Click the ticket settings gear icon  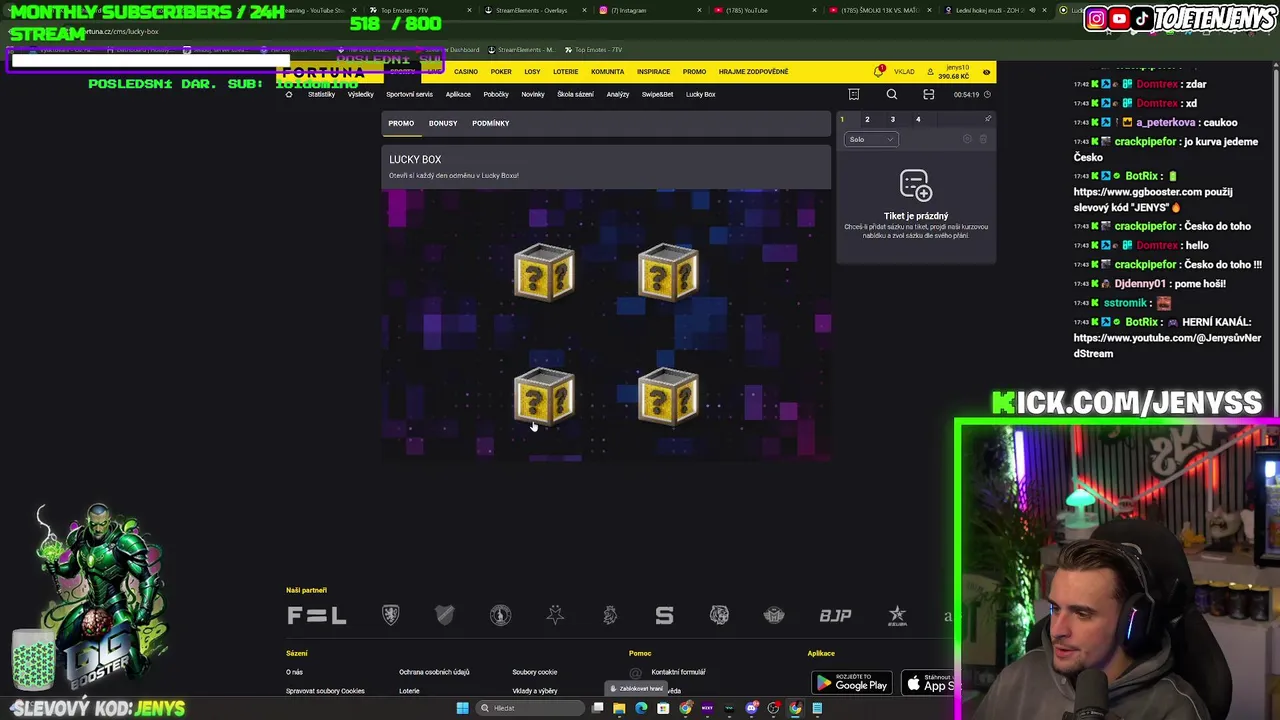[967, 139]
